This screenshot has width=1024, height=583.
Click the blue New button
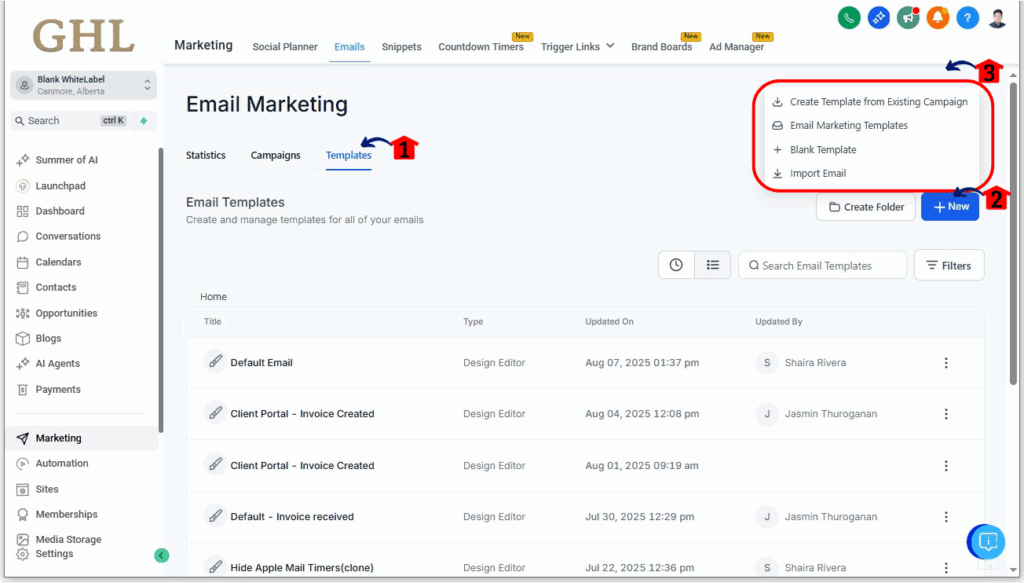click(x=950, y=207)
